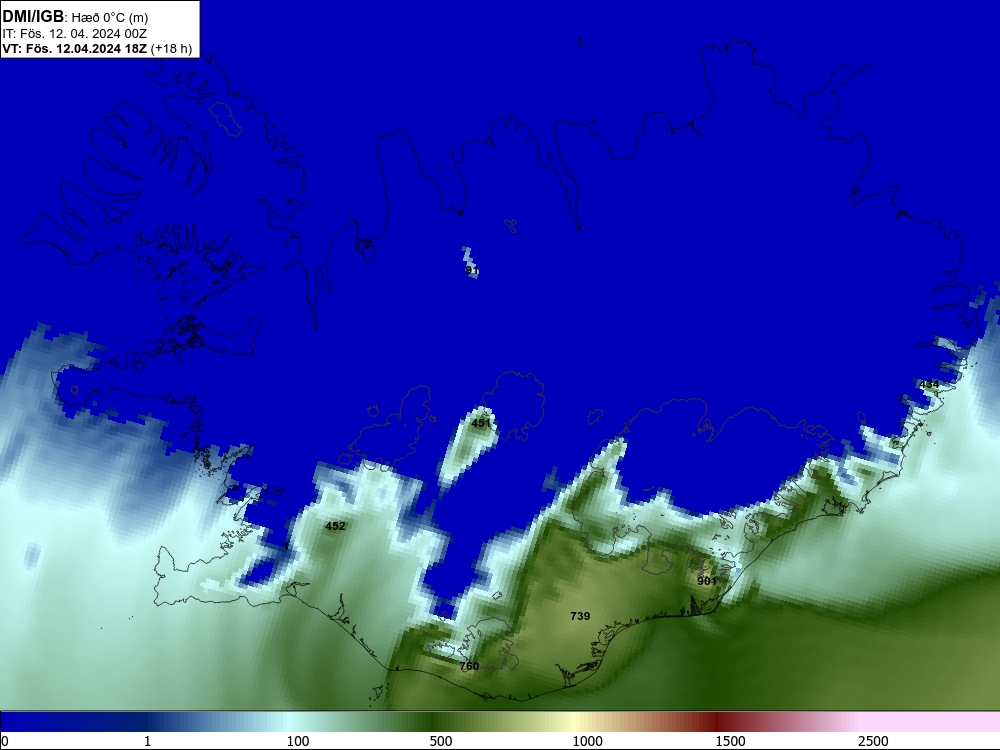Click the VT valid time line
The height and width of the screenshot is (750, 1000).
coord(97,48)
